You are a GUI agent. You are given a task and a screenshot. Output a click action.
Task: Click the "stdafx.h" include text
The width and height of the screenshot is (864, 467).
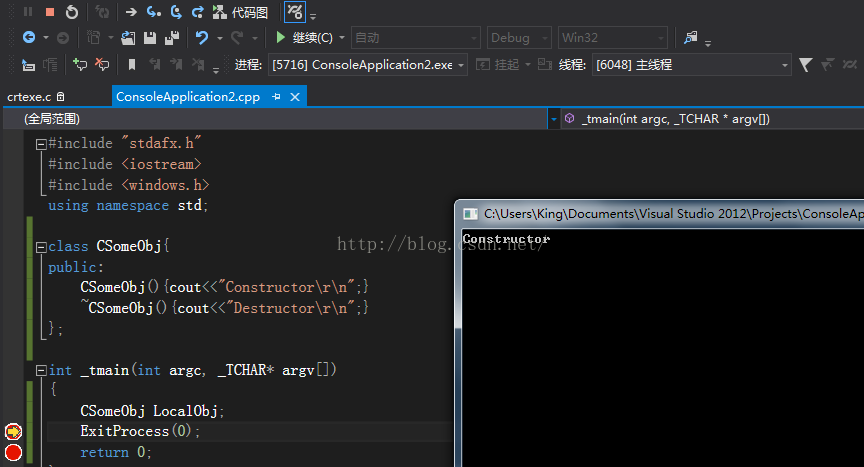(160, 143)
